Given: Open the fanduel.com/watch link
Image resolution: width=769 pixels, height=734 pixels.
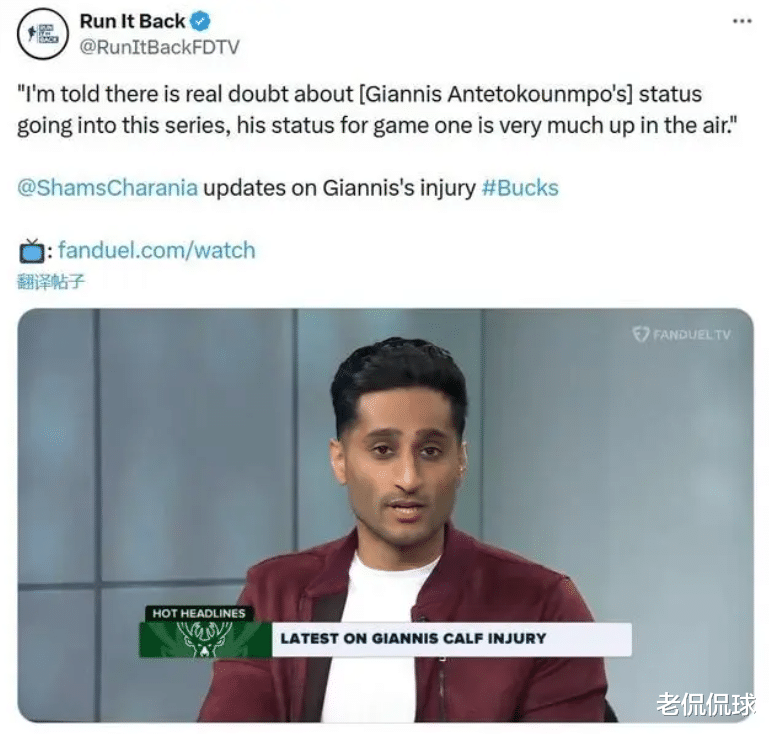Looking at the screenshot, I should [x=157, y=250].
